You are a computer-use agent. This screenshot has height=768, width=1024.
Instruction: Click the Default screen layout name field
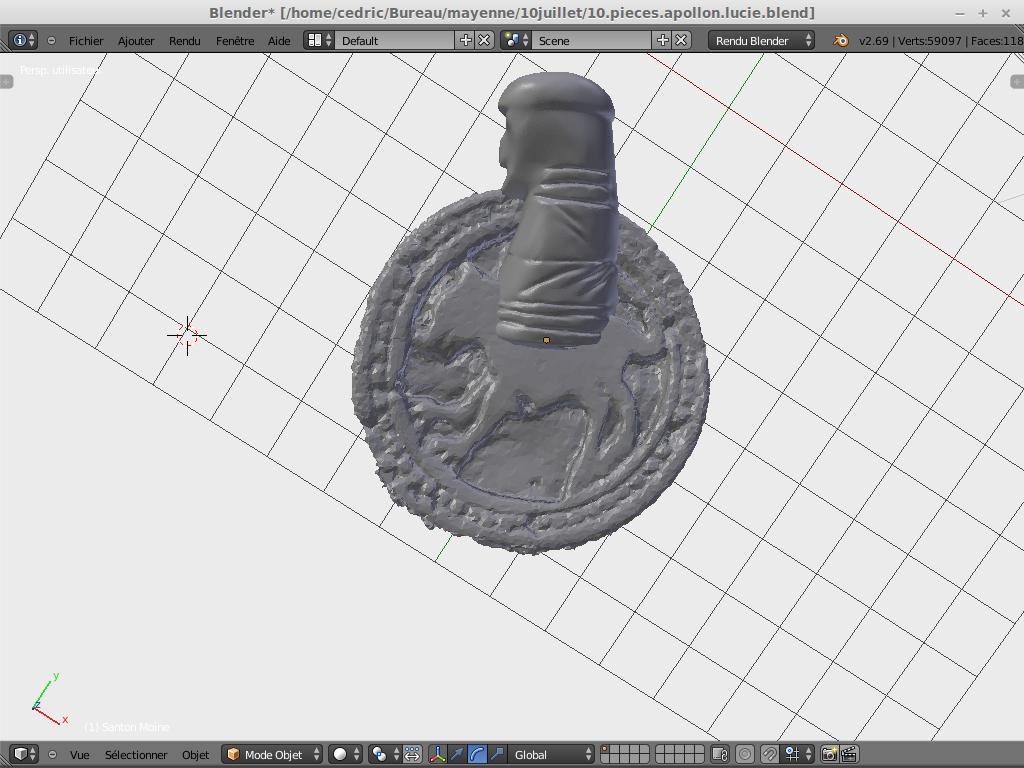pyautogui.click(x=395, y=41)
